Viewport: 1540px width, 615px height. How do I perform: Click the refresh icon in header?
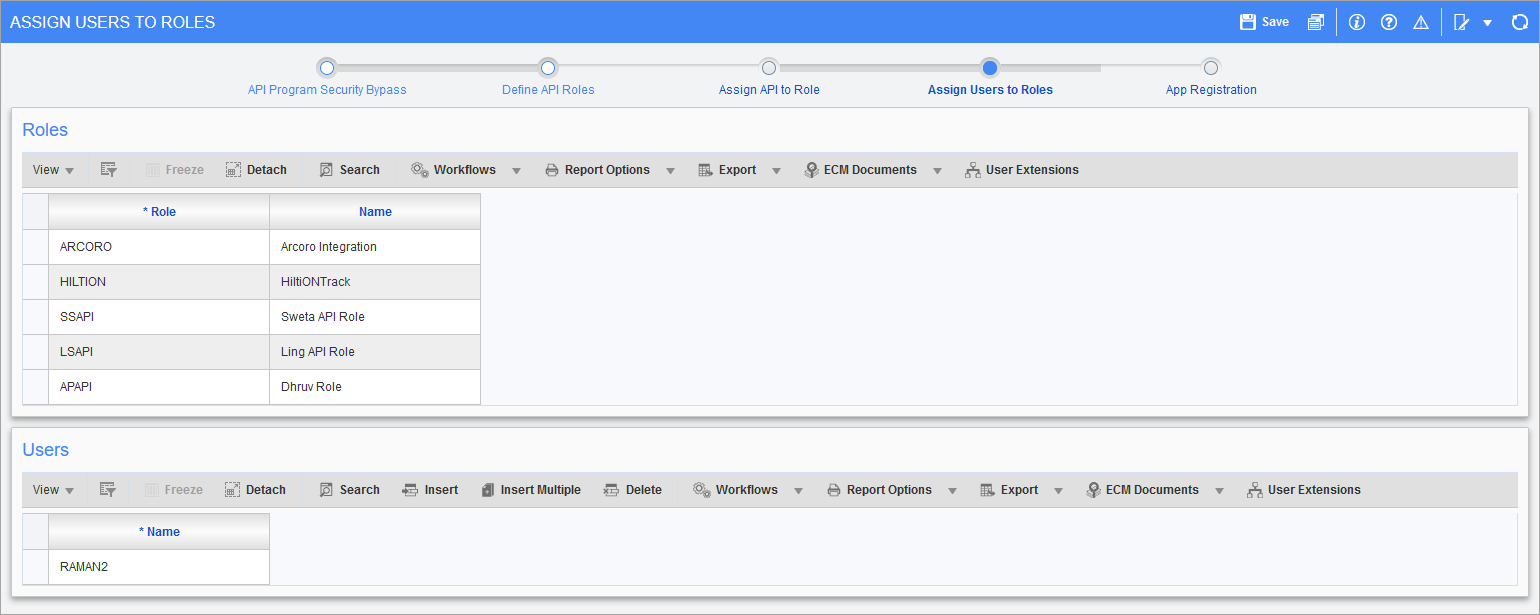pos(1519,22)
